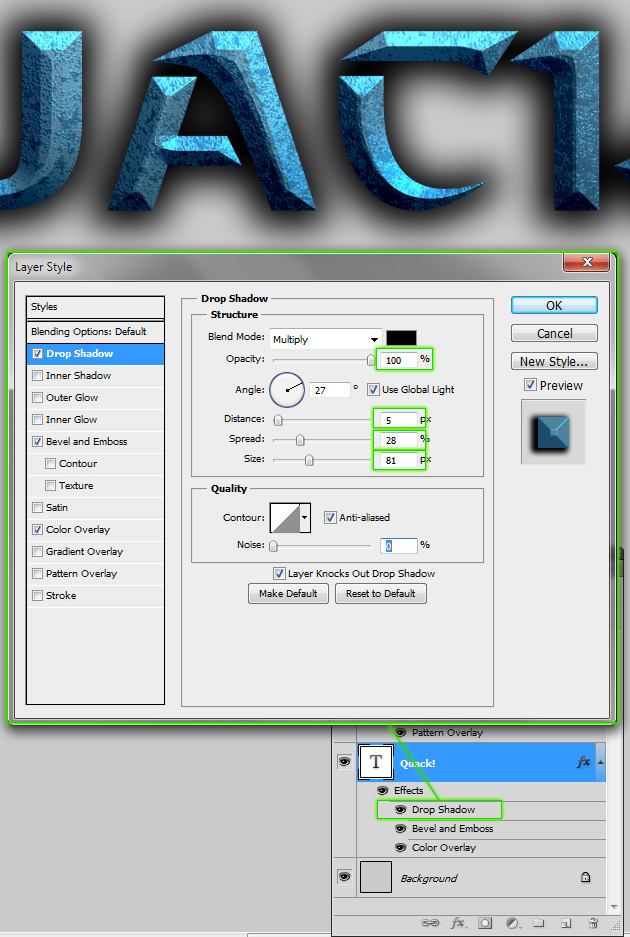Screen dimensions: 630x937
Task: Toggle the Anti-aliased checkbox
Action: point(330,517)
